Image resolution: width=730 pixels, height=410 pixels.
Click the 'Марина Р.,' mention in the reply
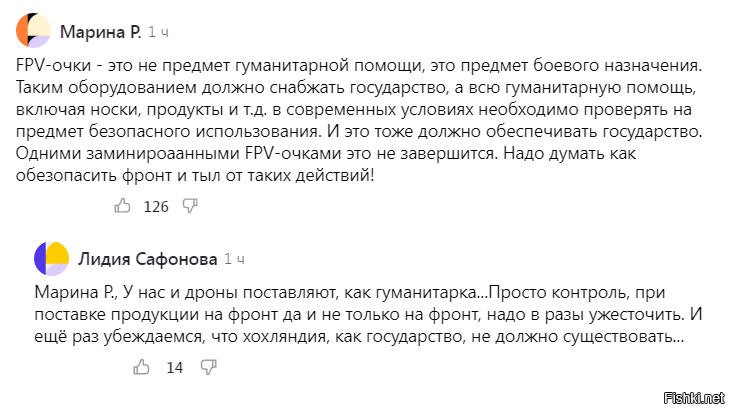[77, 293]
